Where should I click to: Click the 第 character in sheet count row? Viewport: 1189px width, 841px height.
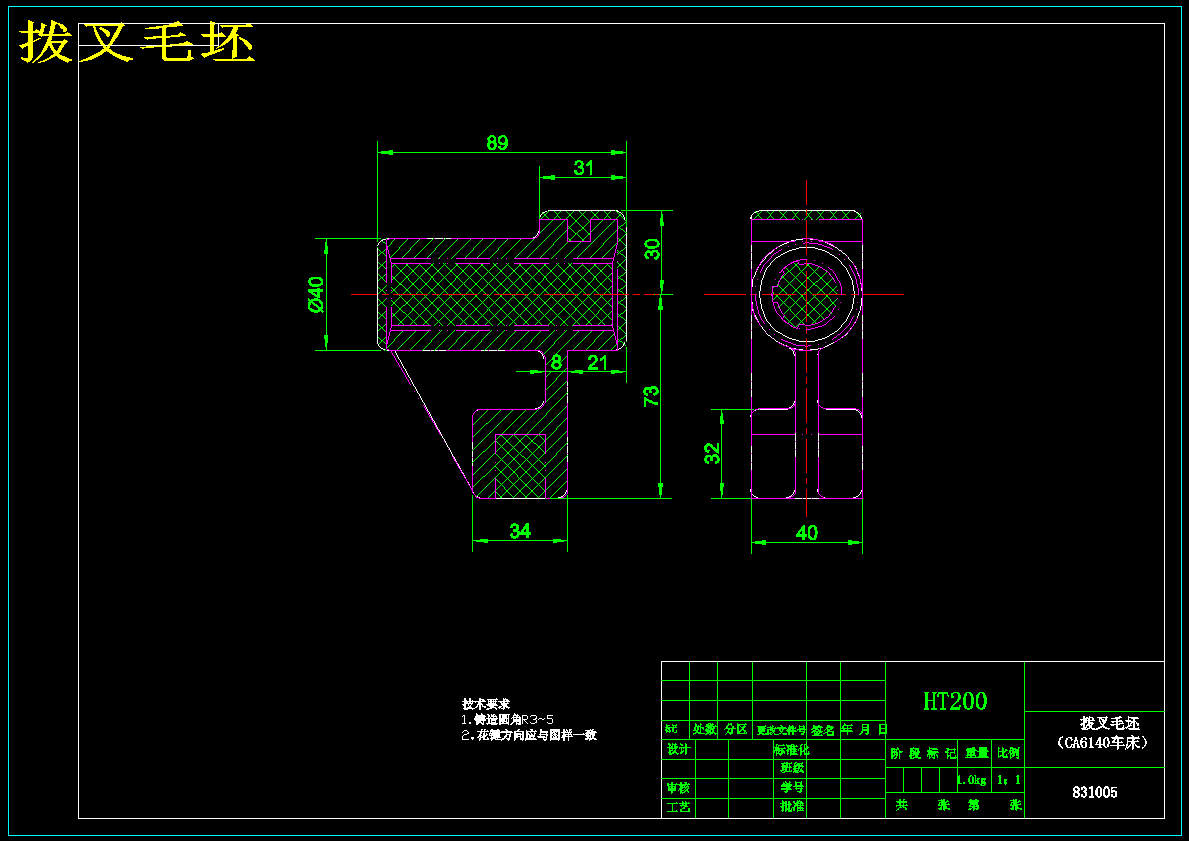974,805
